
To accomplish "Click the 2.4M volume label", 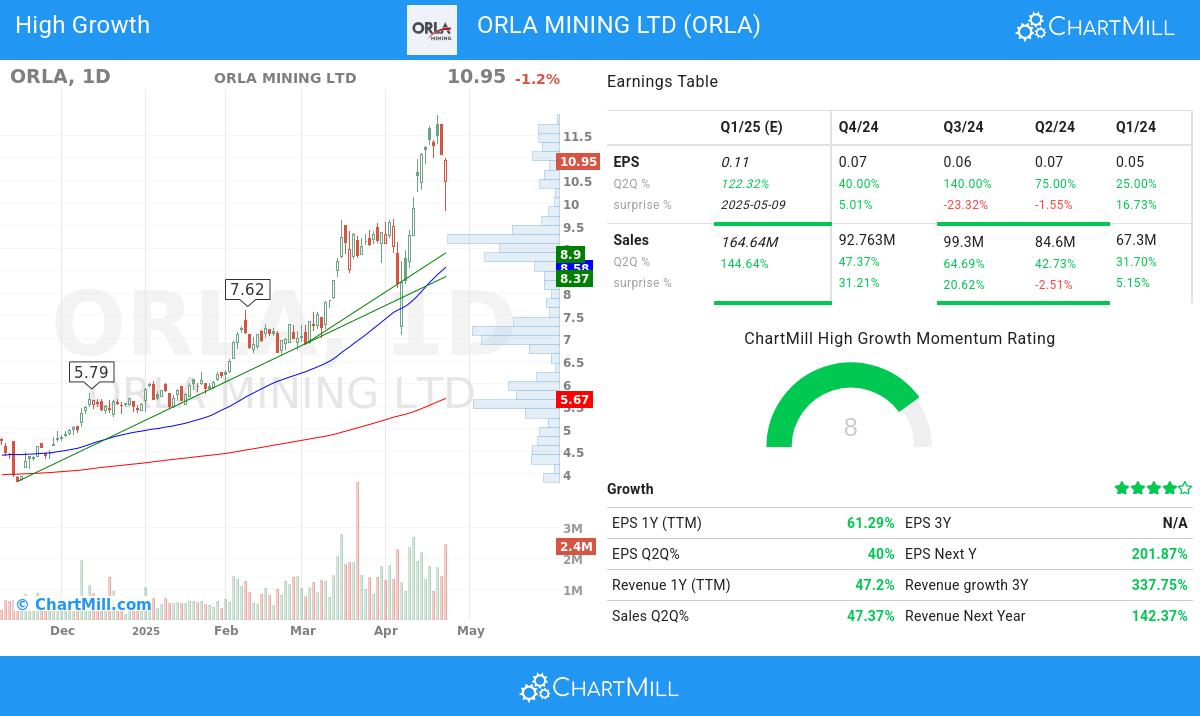I will [576, 546].
